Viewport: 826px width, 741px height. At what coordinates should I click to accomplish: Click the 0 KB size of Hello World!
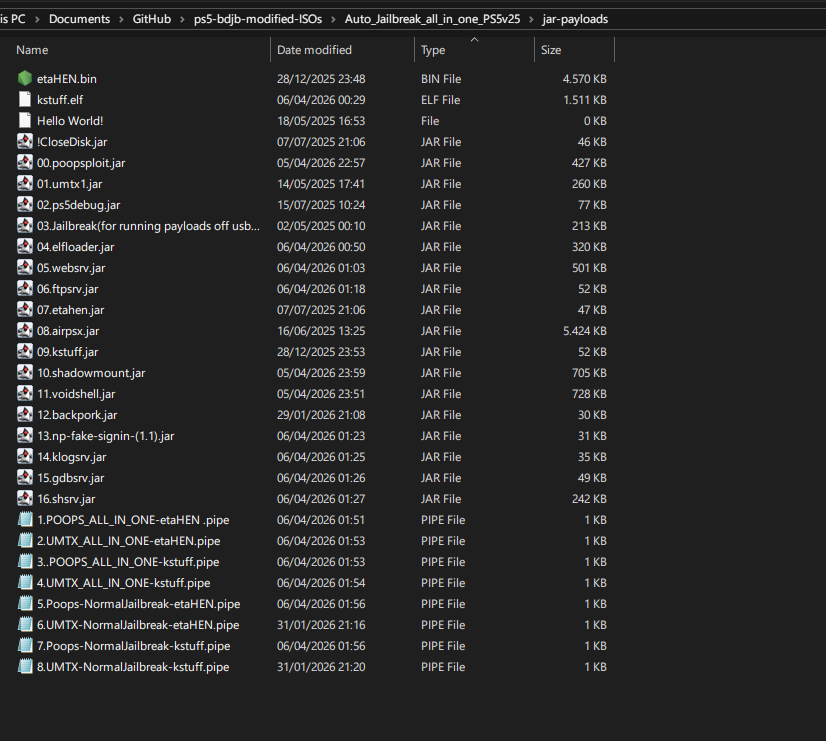click(595, 121)
